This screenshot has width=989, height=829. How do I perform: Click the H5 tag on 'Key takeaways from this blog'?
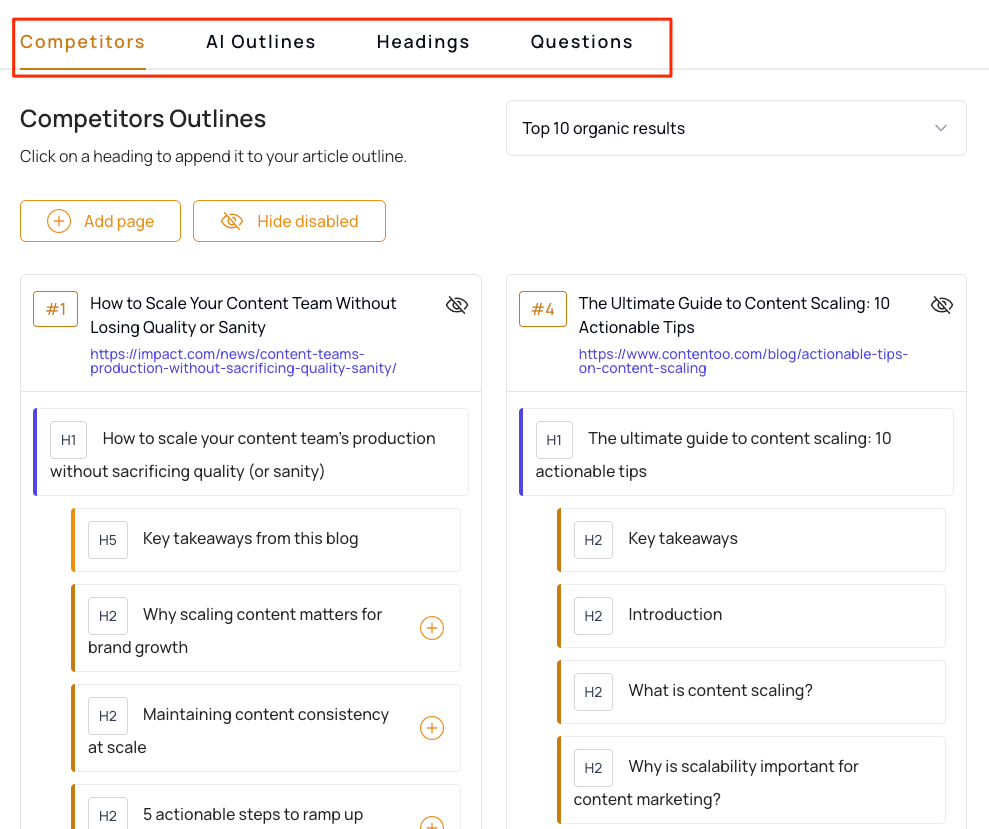pos(108,540)
